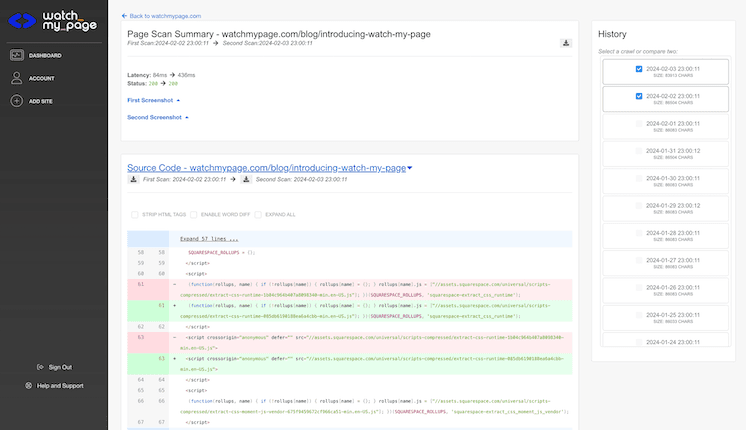Enable the Strip HTML Tags checkbox
The height and width of the screenshot is (430, 746).
coord(135,214)
